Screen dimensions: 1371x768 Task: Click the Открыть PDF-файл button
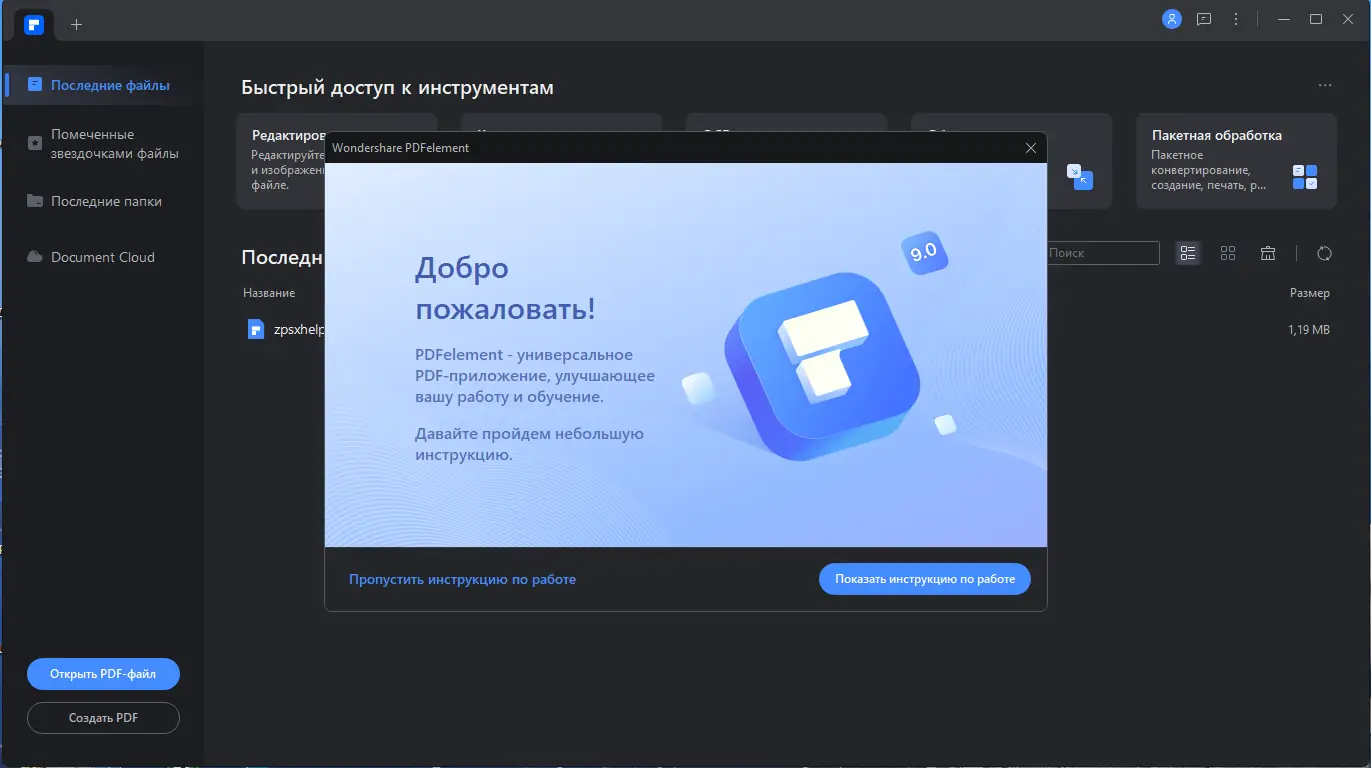pyautogui.click(x=102, y=673)
